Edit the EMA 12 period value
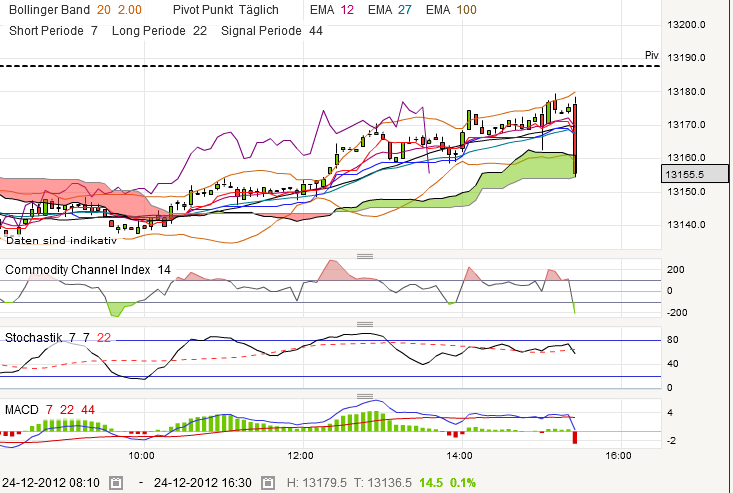 coord(347,10)
